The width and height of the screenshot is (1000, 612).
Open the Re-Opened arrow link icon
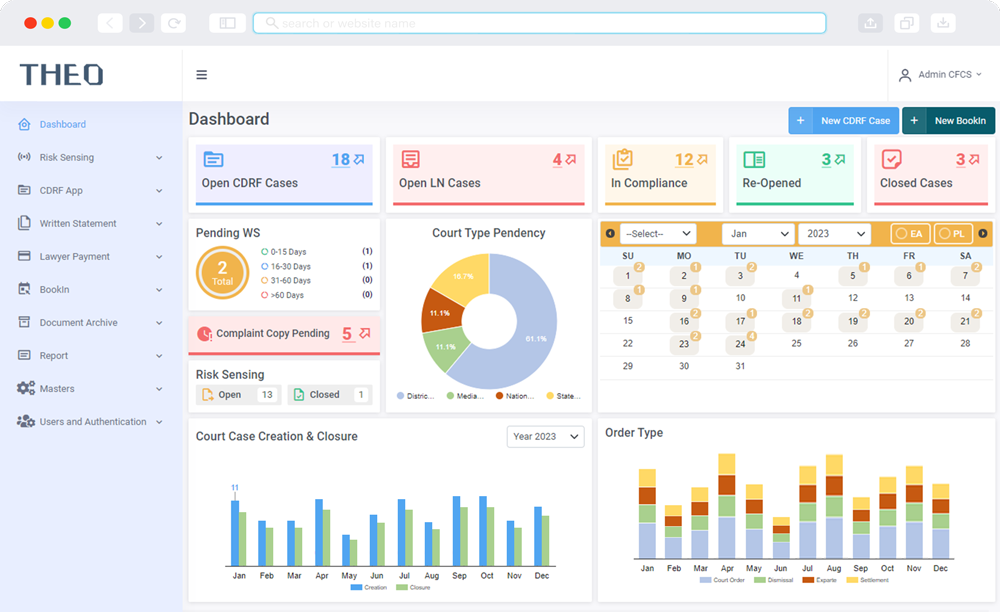(x=840, y=159)
